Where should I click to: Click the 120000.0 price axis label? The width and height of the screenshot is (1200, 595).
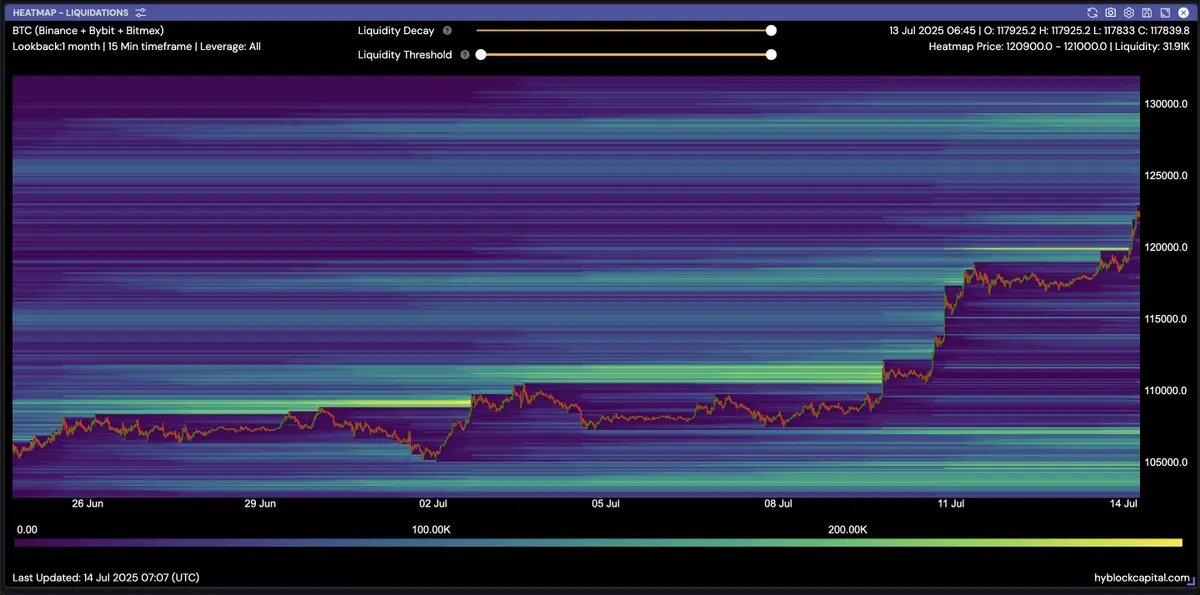pyautogui.click(x=1165, y=247)
